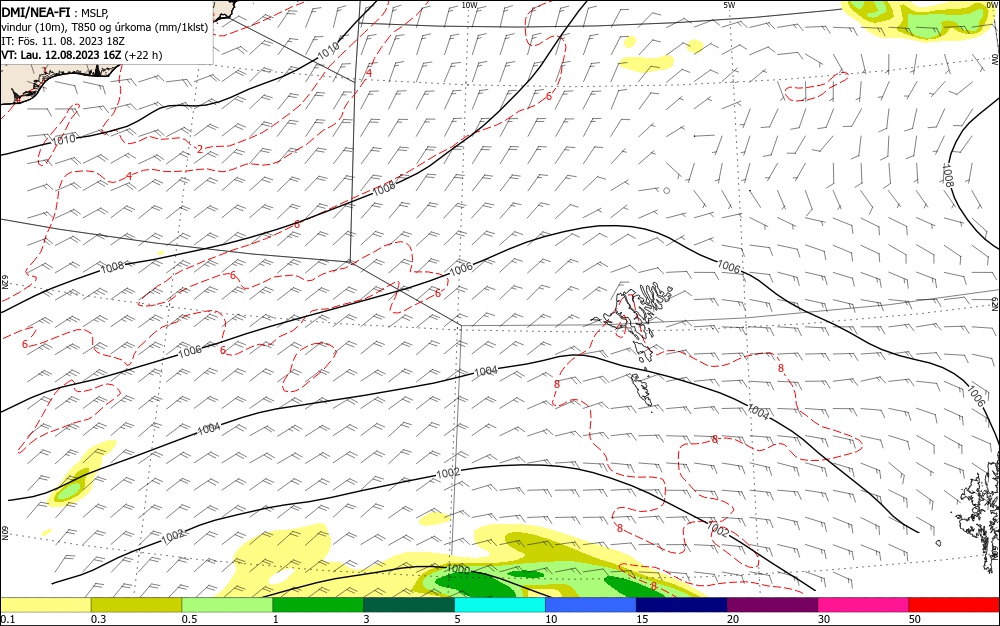Click the legend value '50'
Image resolution: width=1000 pixels, height=626 pixels.
pyautogui.click(x=915, y=619)
